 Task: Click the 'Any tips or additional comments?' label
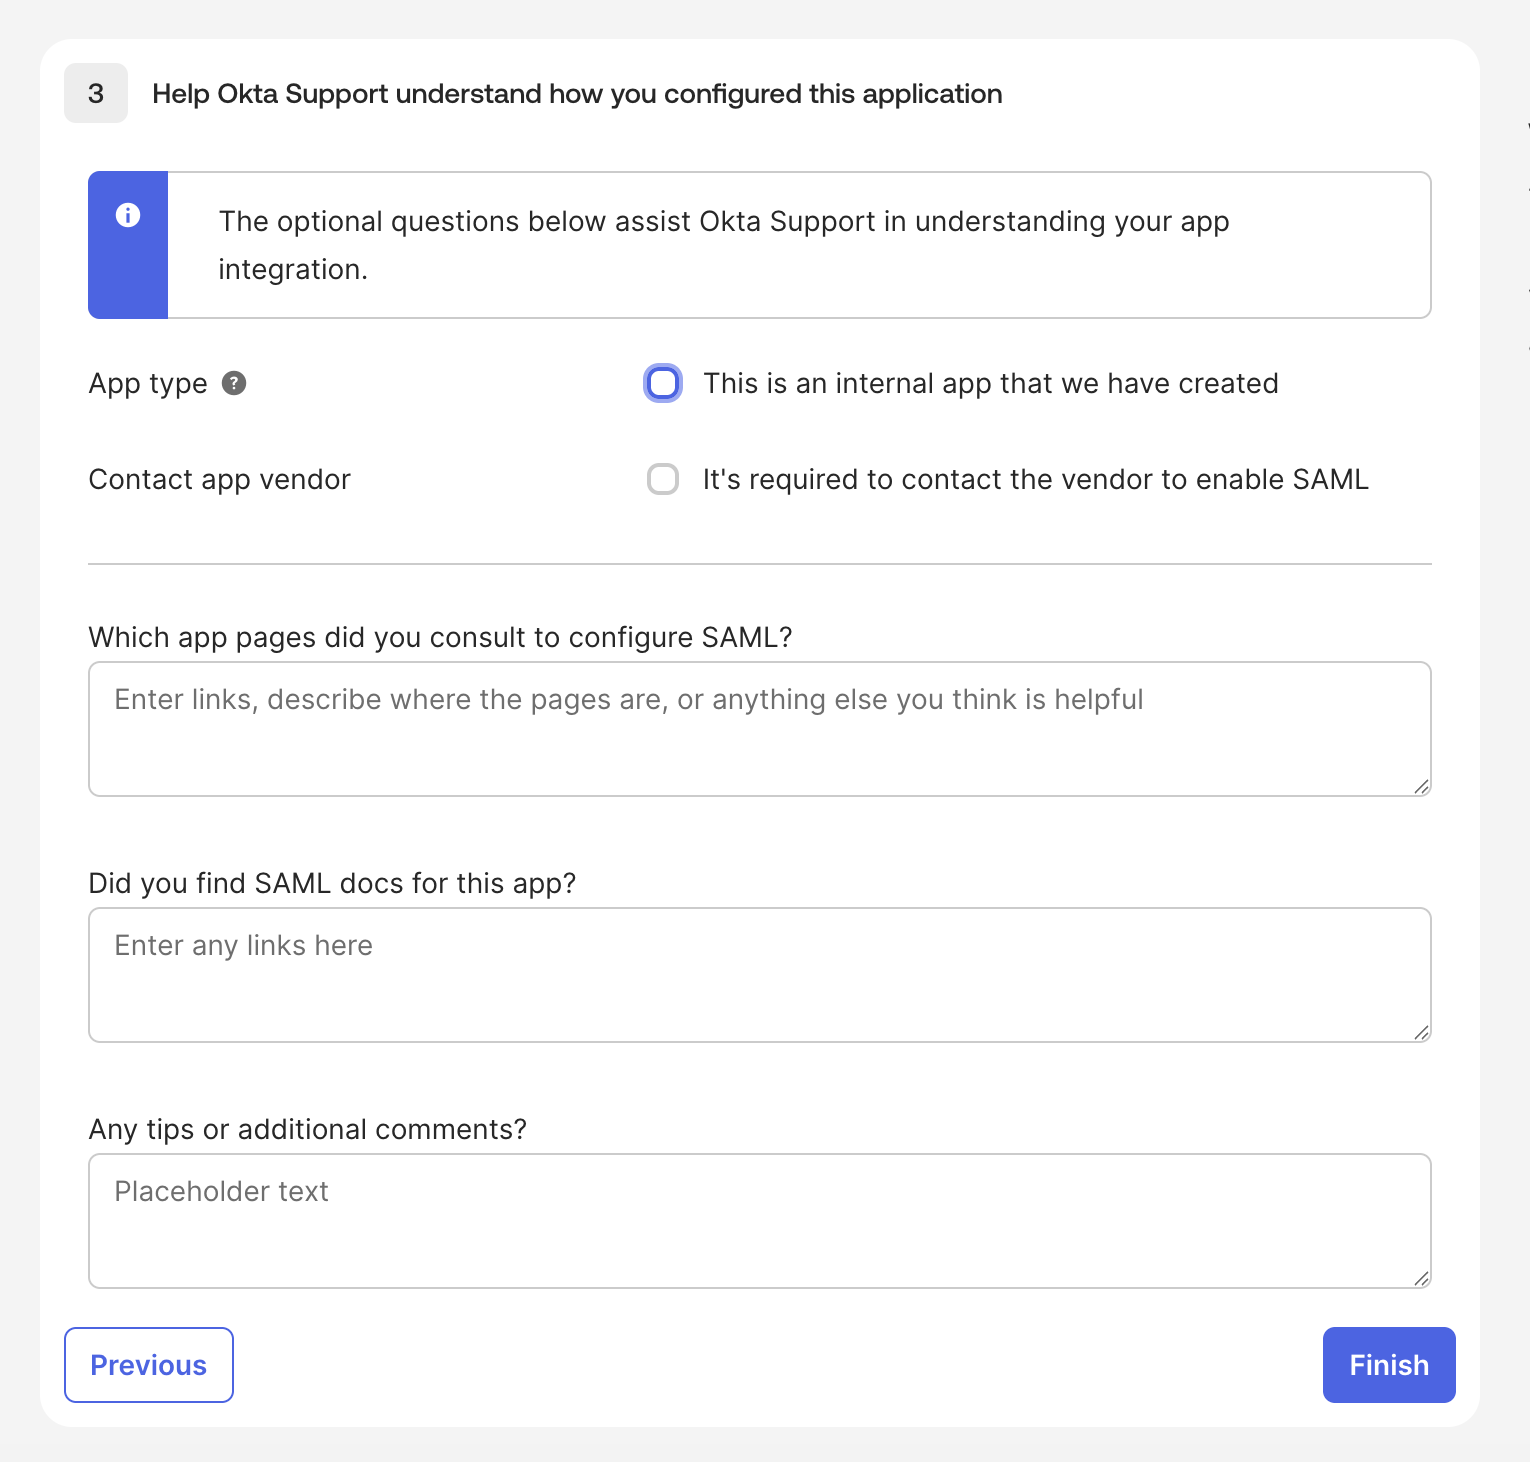(x=307, y=1129)
